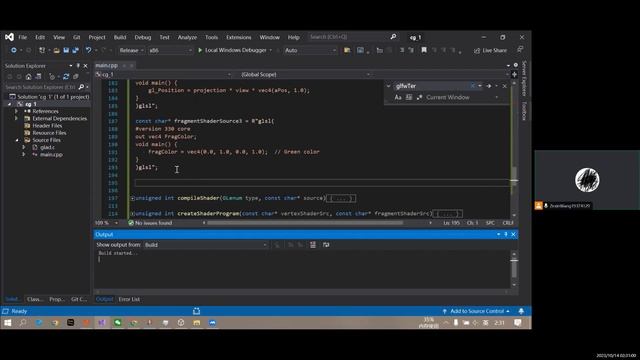The height and width of the screenshot is (360, 640).
Task: Expand the Find box to show replace
Action: tap(389, 86)
